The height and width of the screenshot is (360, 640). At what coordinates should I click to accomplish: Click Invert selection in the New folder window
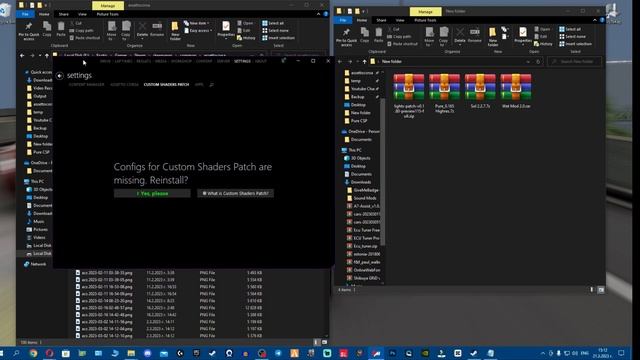[x=576, y=44]
